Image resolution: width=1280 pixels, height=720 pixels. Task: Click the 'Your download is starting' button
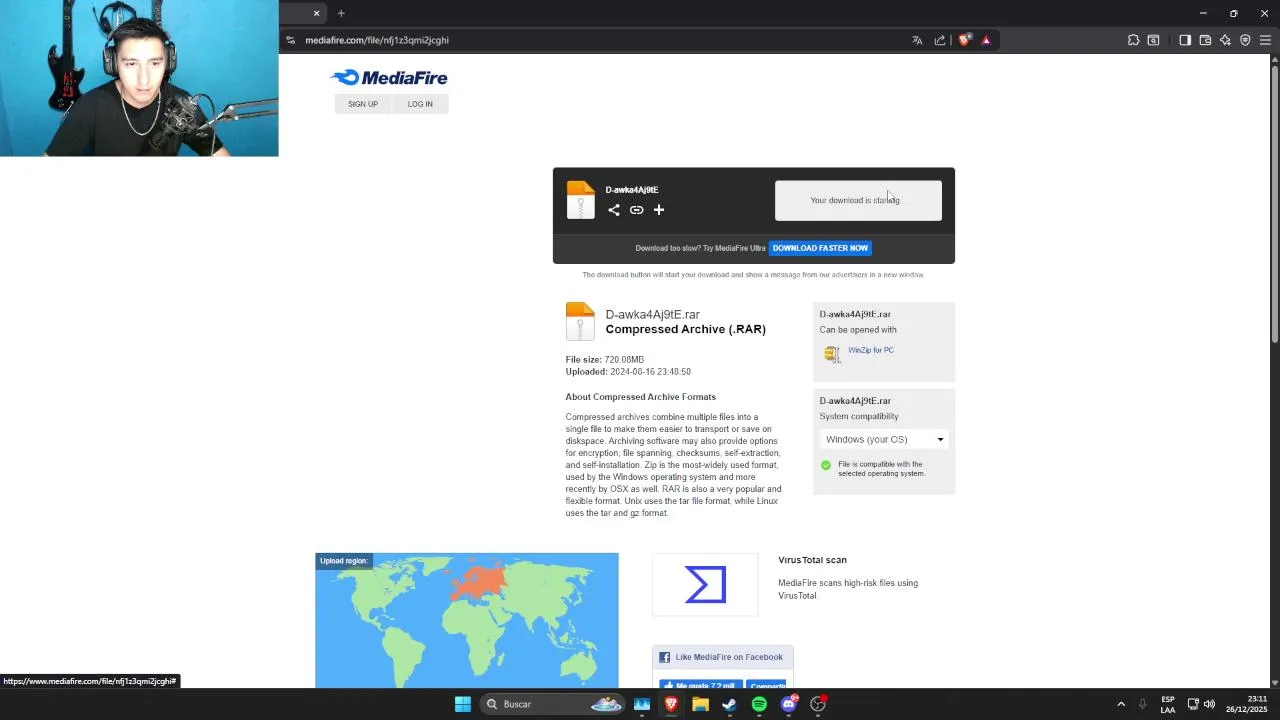[x=858, y=200]
